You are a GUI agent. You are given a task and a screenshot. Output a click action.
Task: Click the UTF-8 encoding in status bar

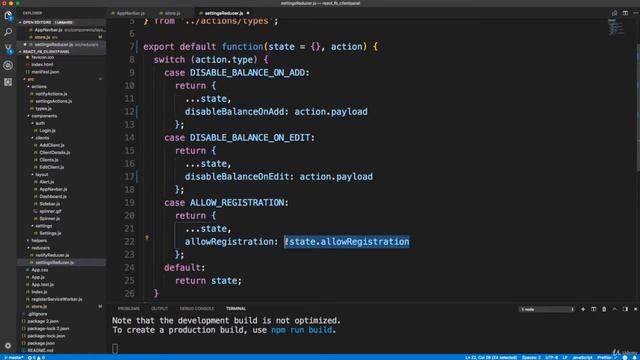(x=551, y=358)
